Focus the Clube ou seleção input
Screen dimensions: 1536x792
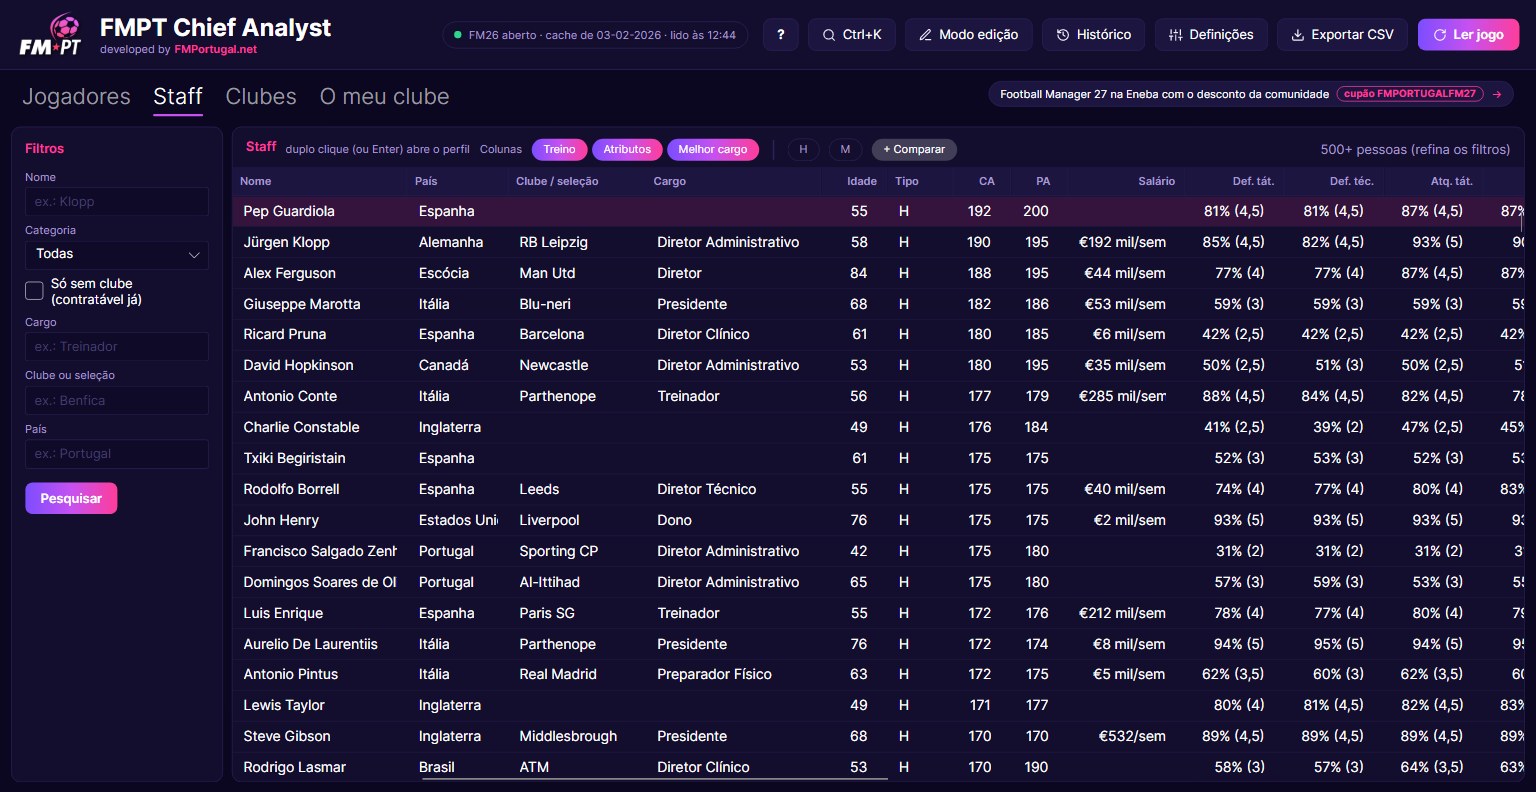117,400
